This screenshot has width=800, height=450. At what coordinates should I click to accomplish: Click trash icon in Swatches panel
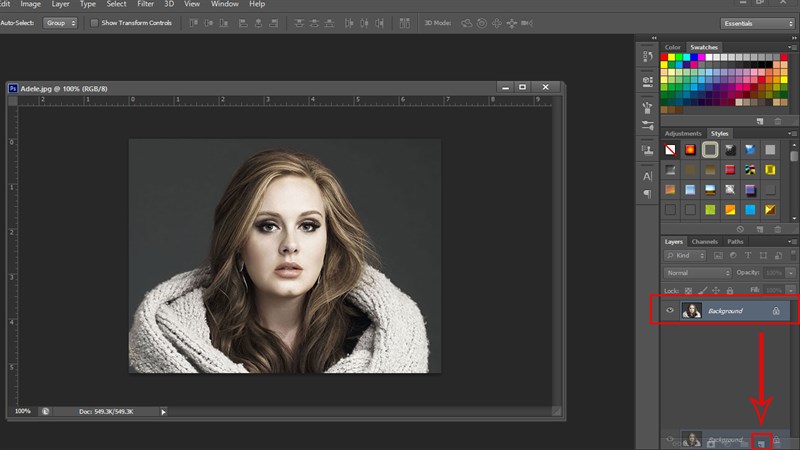[x=778, y=121]
